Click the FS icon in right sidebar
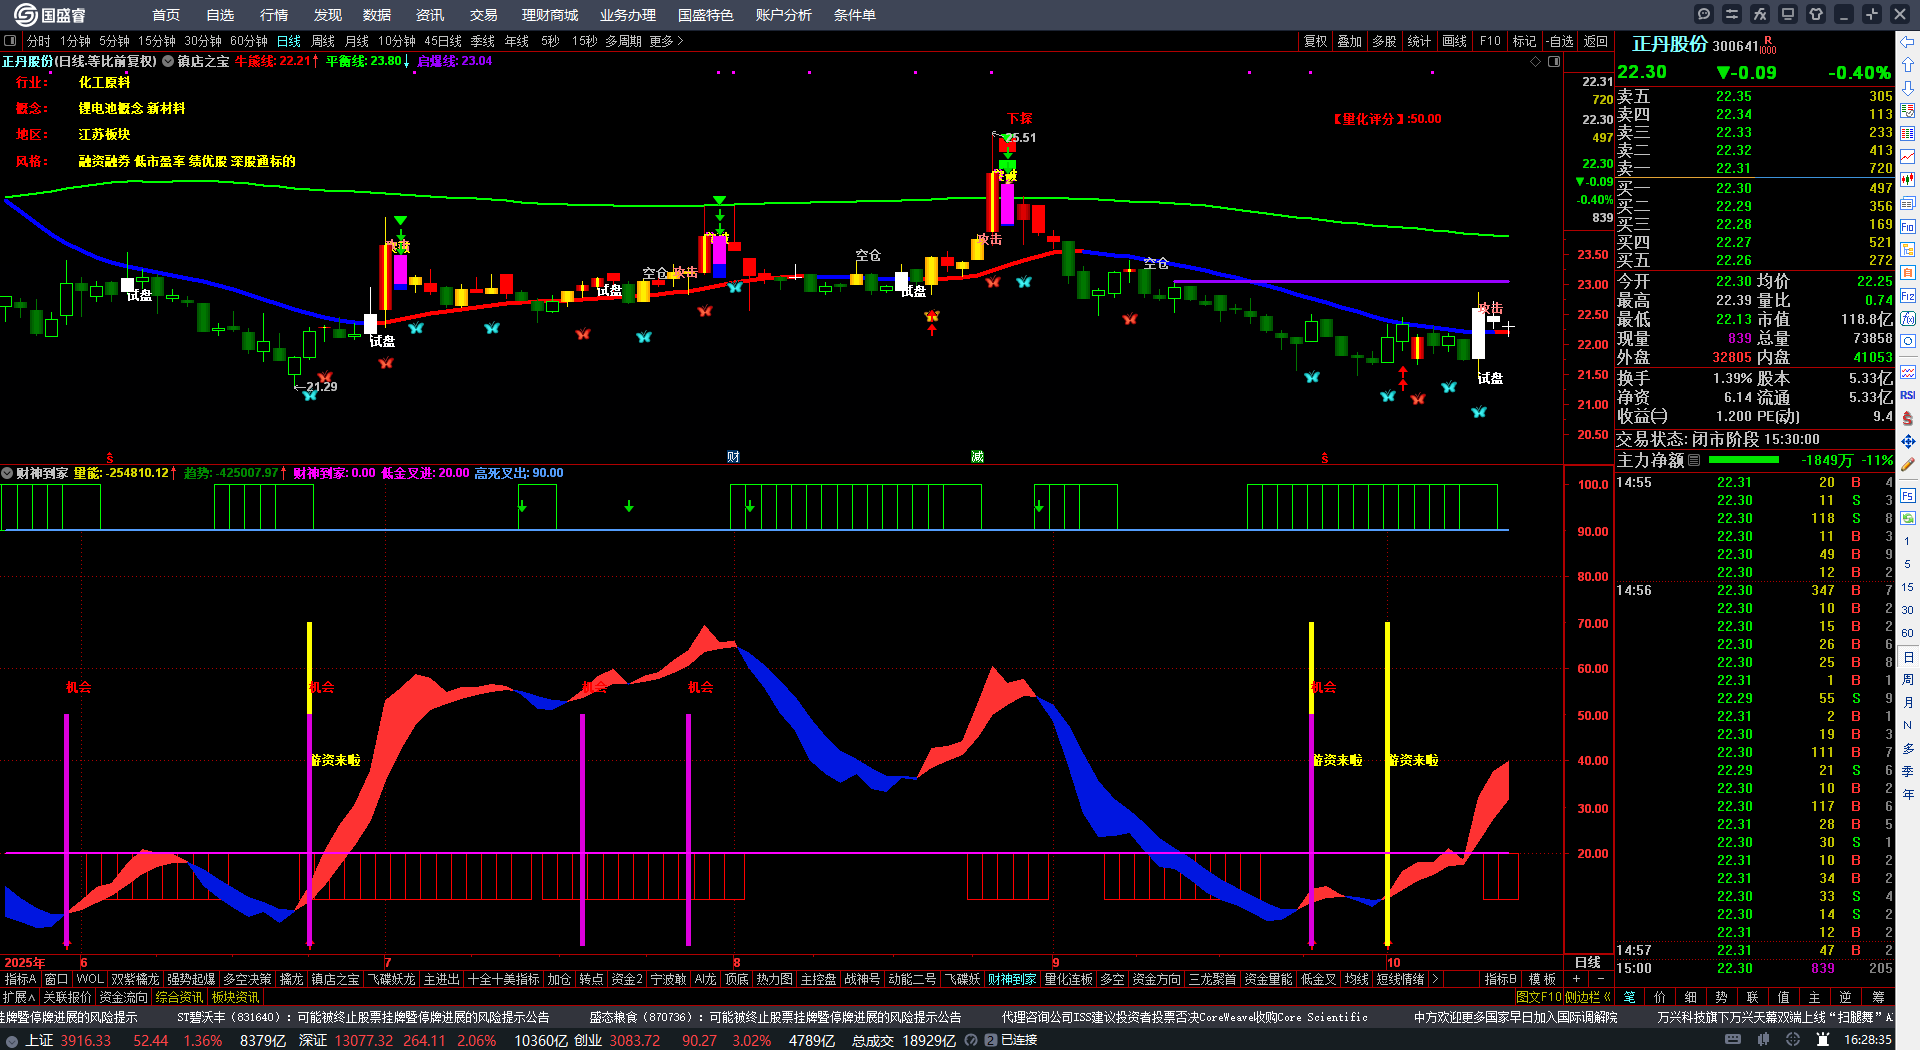Screen dimensions: 1920x1050 pyautogui.click(x=1908, y=495)
